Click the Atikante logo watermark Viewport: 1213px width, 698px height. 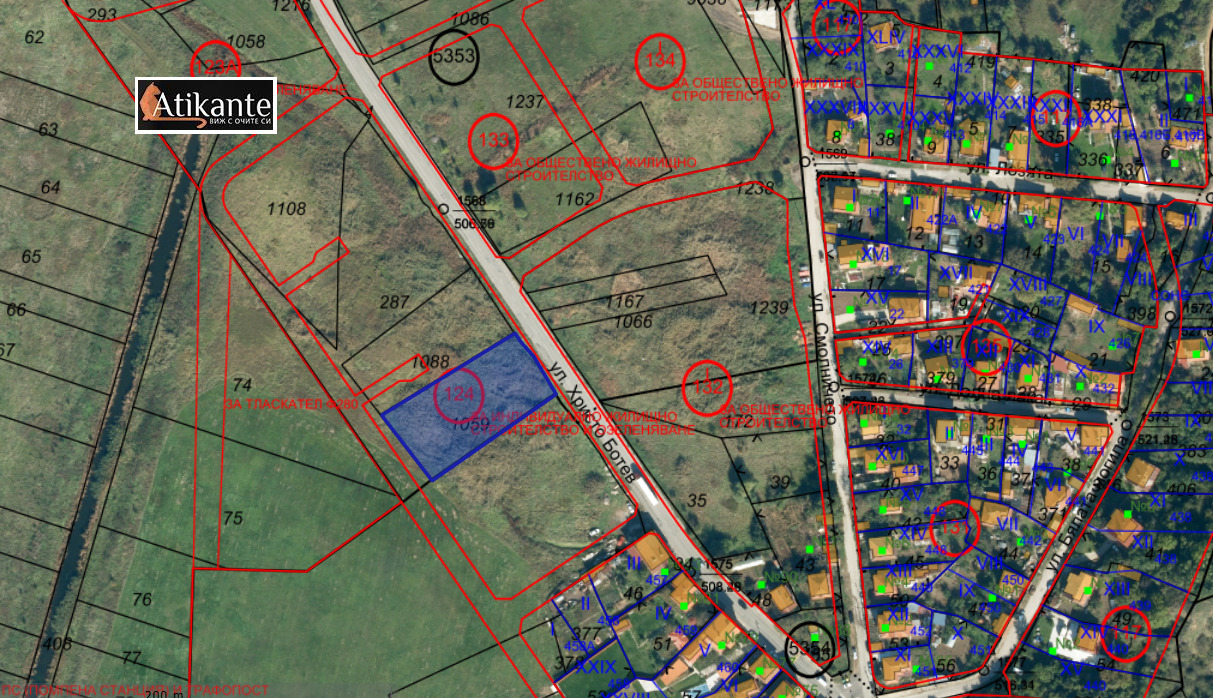[205, 105]
